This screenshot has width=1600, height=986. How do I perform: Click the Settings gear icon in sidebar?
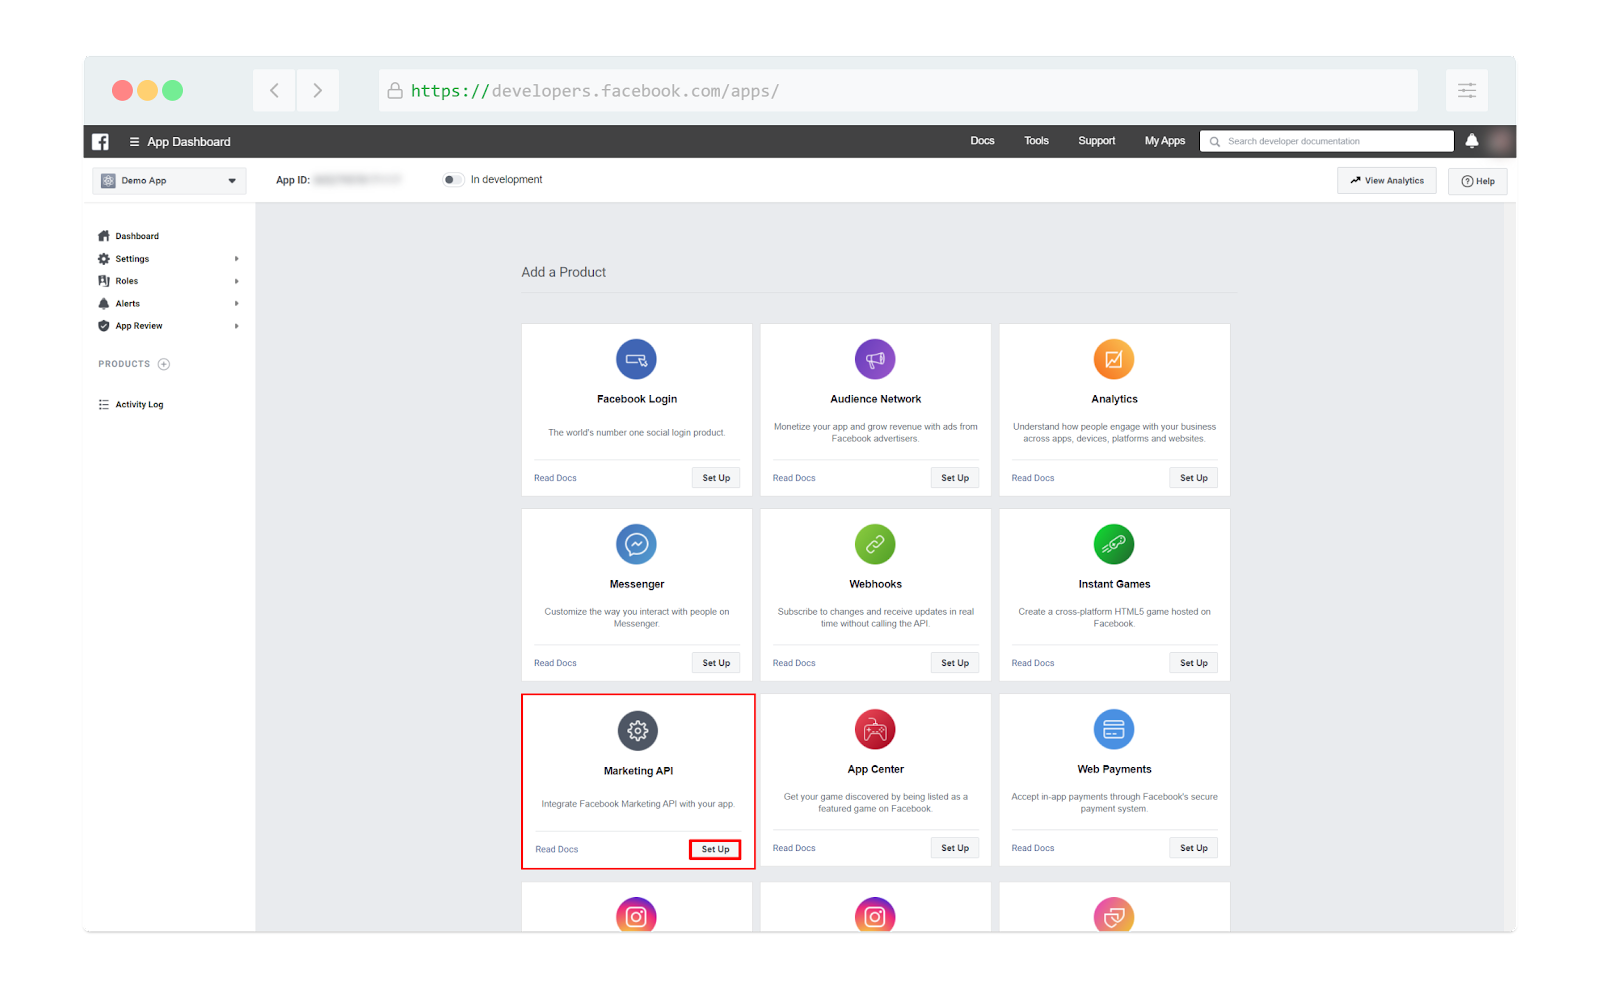point(104,259)
